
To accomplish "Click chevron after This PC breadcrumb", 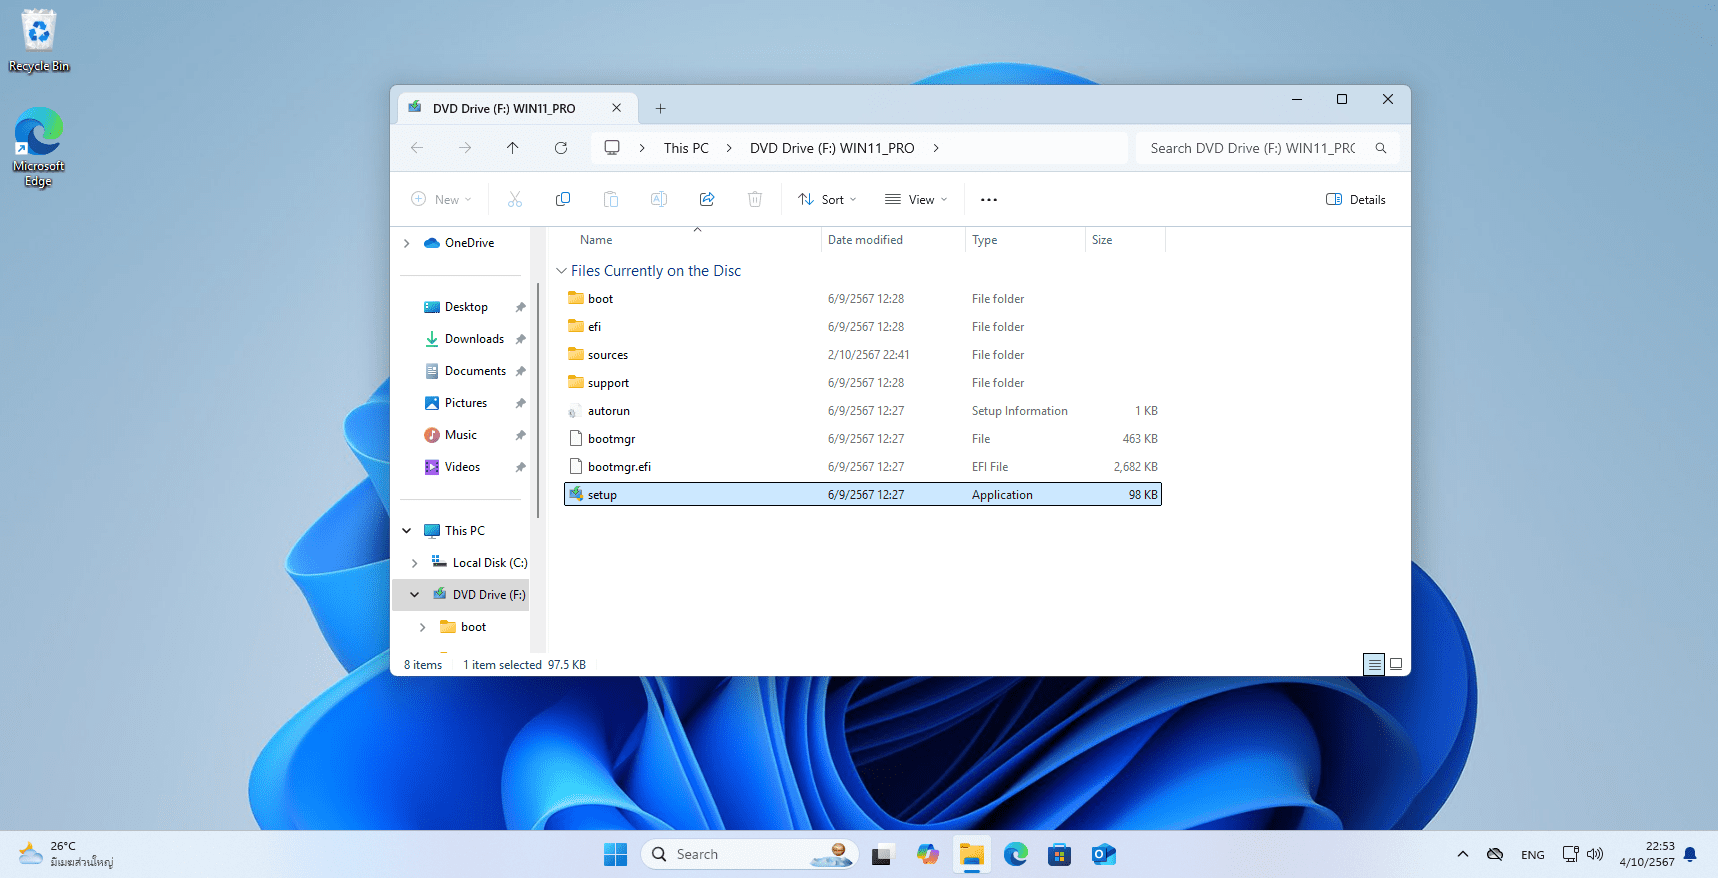I will [x=728, y=148].
